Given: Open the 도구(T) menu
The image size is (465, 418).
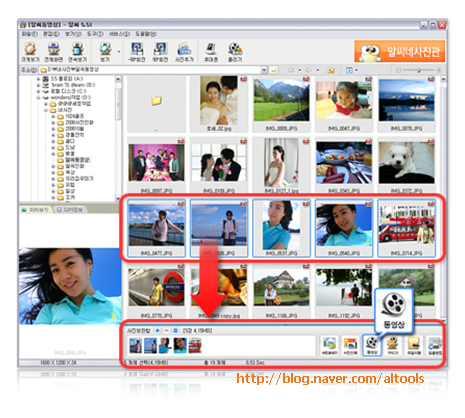Looking at the screenshot, I should click(95, 34).
